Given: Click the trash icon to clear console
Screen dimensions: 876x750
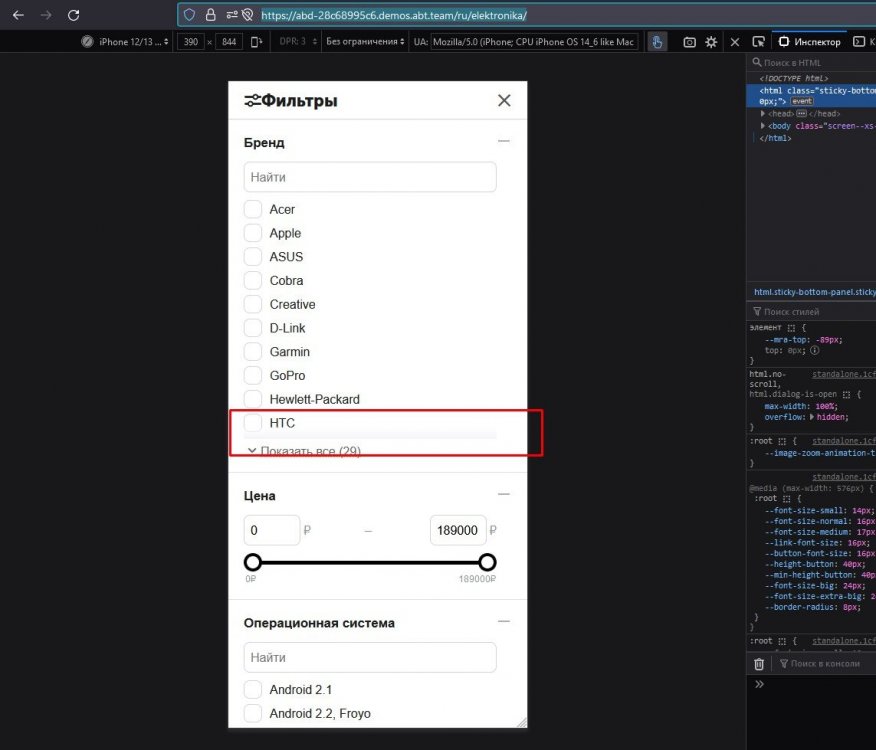Looking at the screenshot, I should (x=759, y=663).
